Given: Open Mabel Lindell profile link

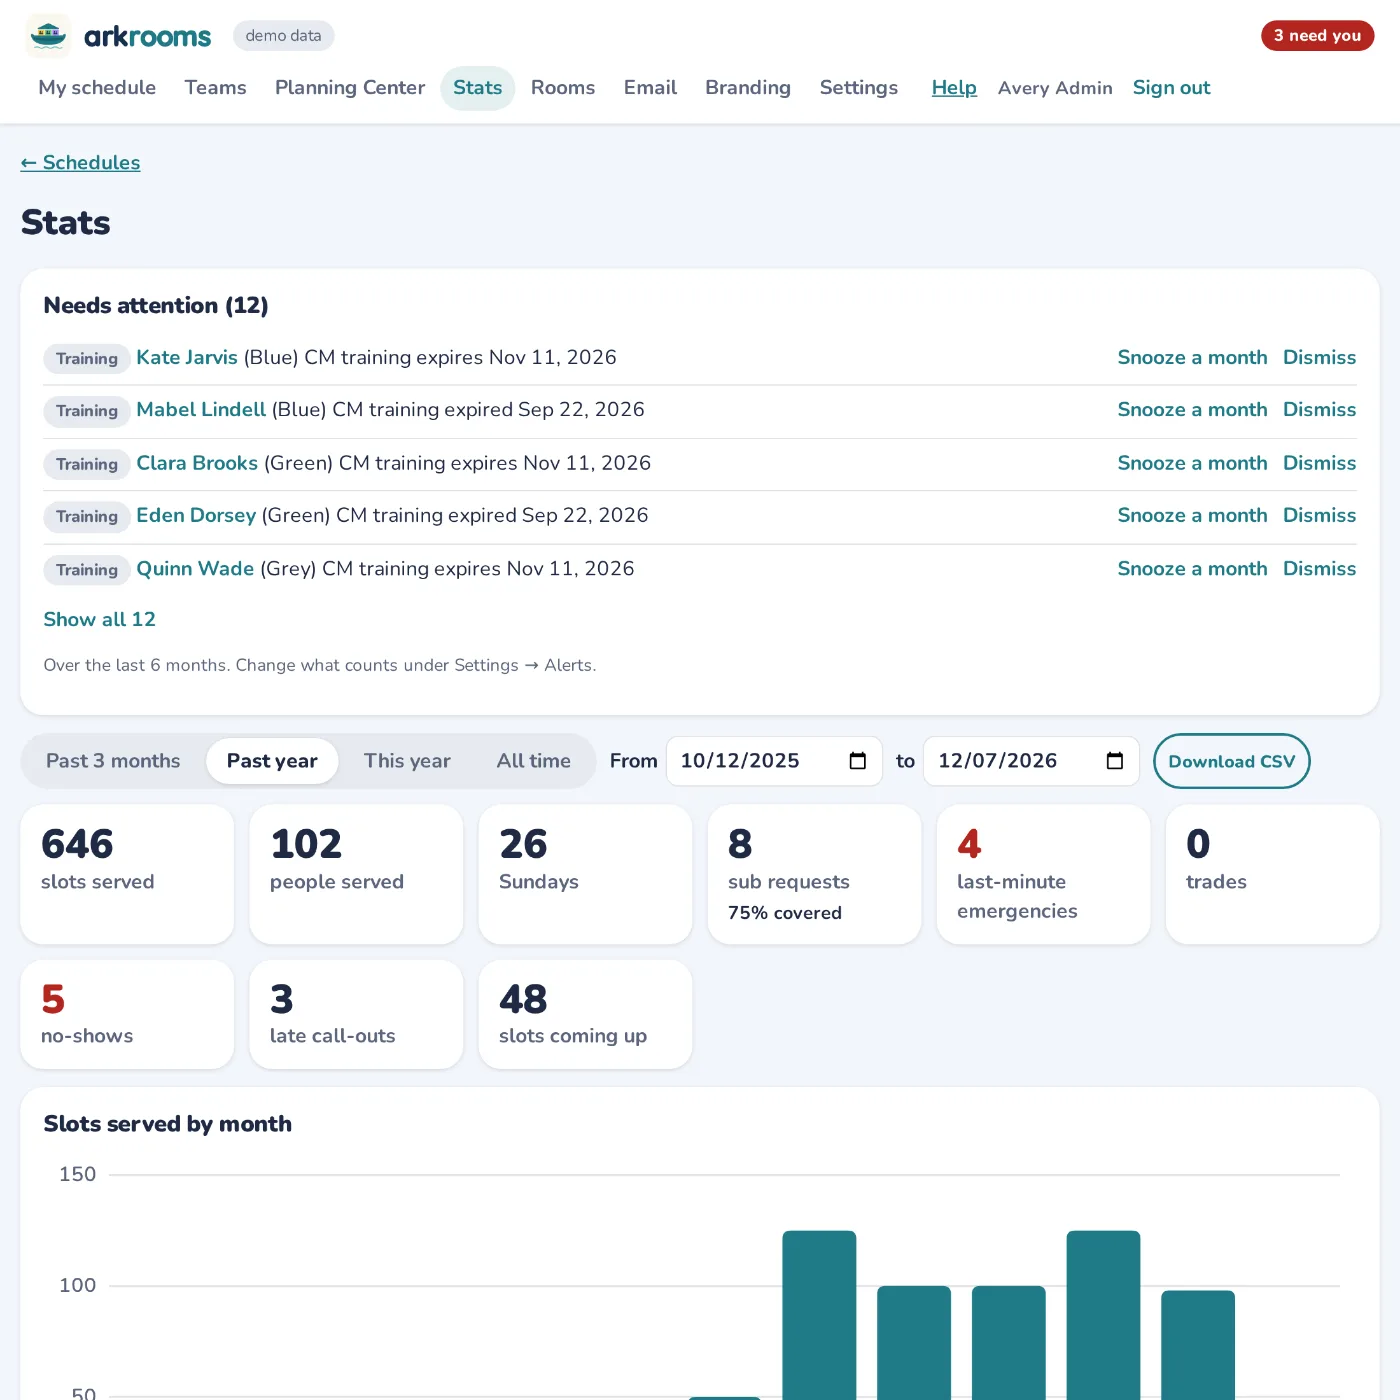Looking at the screenshot, I should tap(201, 410).
